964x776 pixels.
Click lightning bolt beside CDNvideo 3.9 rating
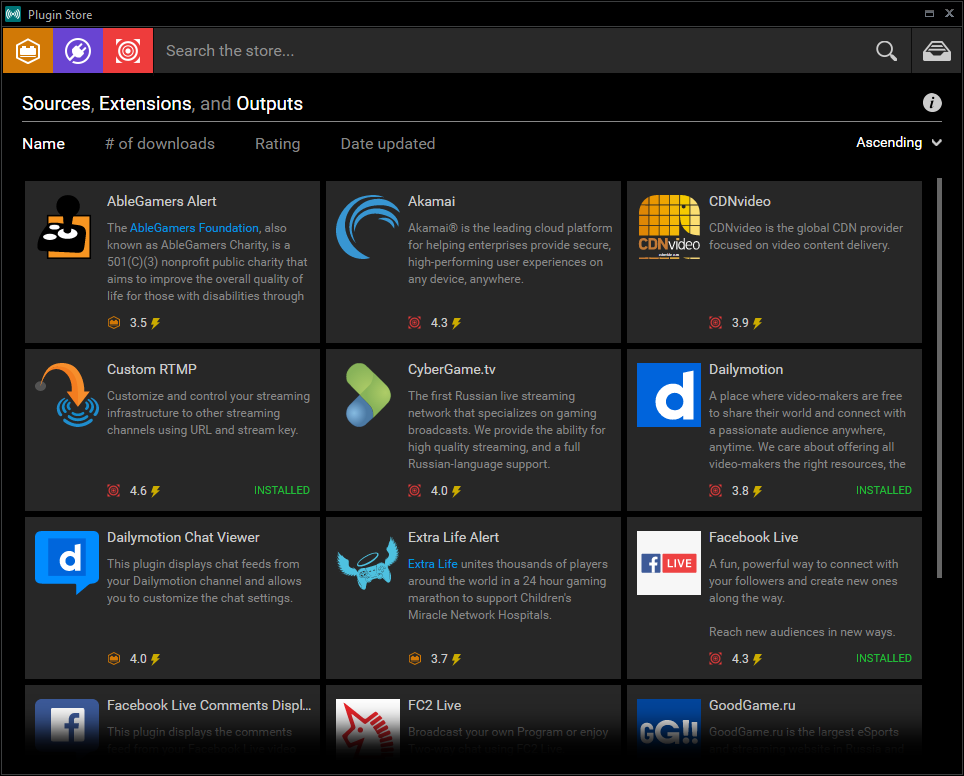(757, 323)
